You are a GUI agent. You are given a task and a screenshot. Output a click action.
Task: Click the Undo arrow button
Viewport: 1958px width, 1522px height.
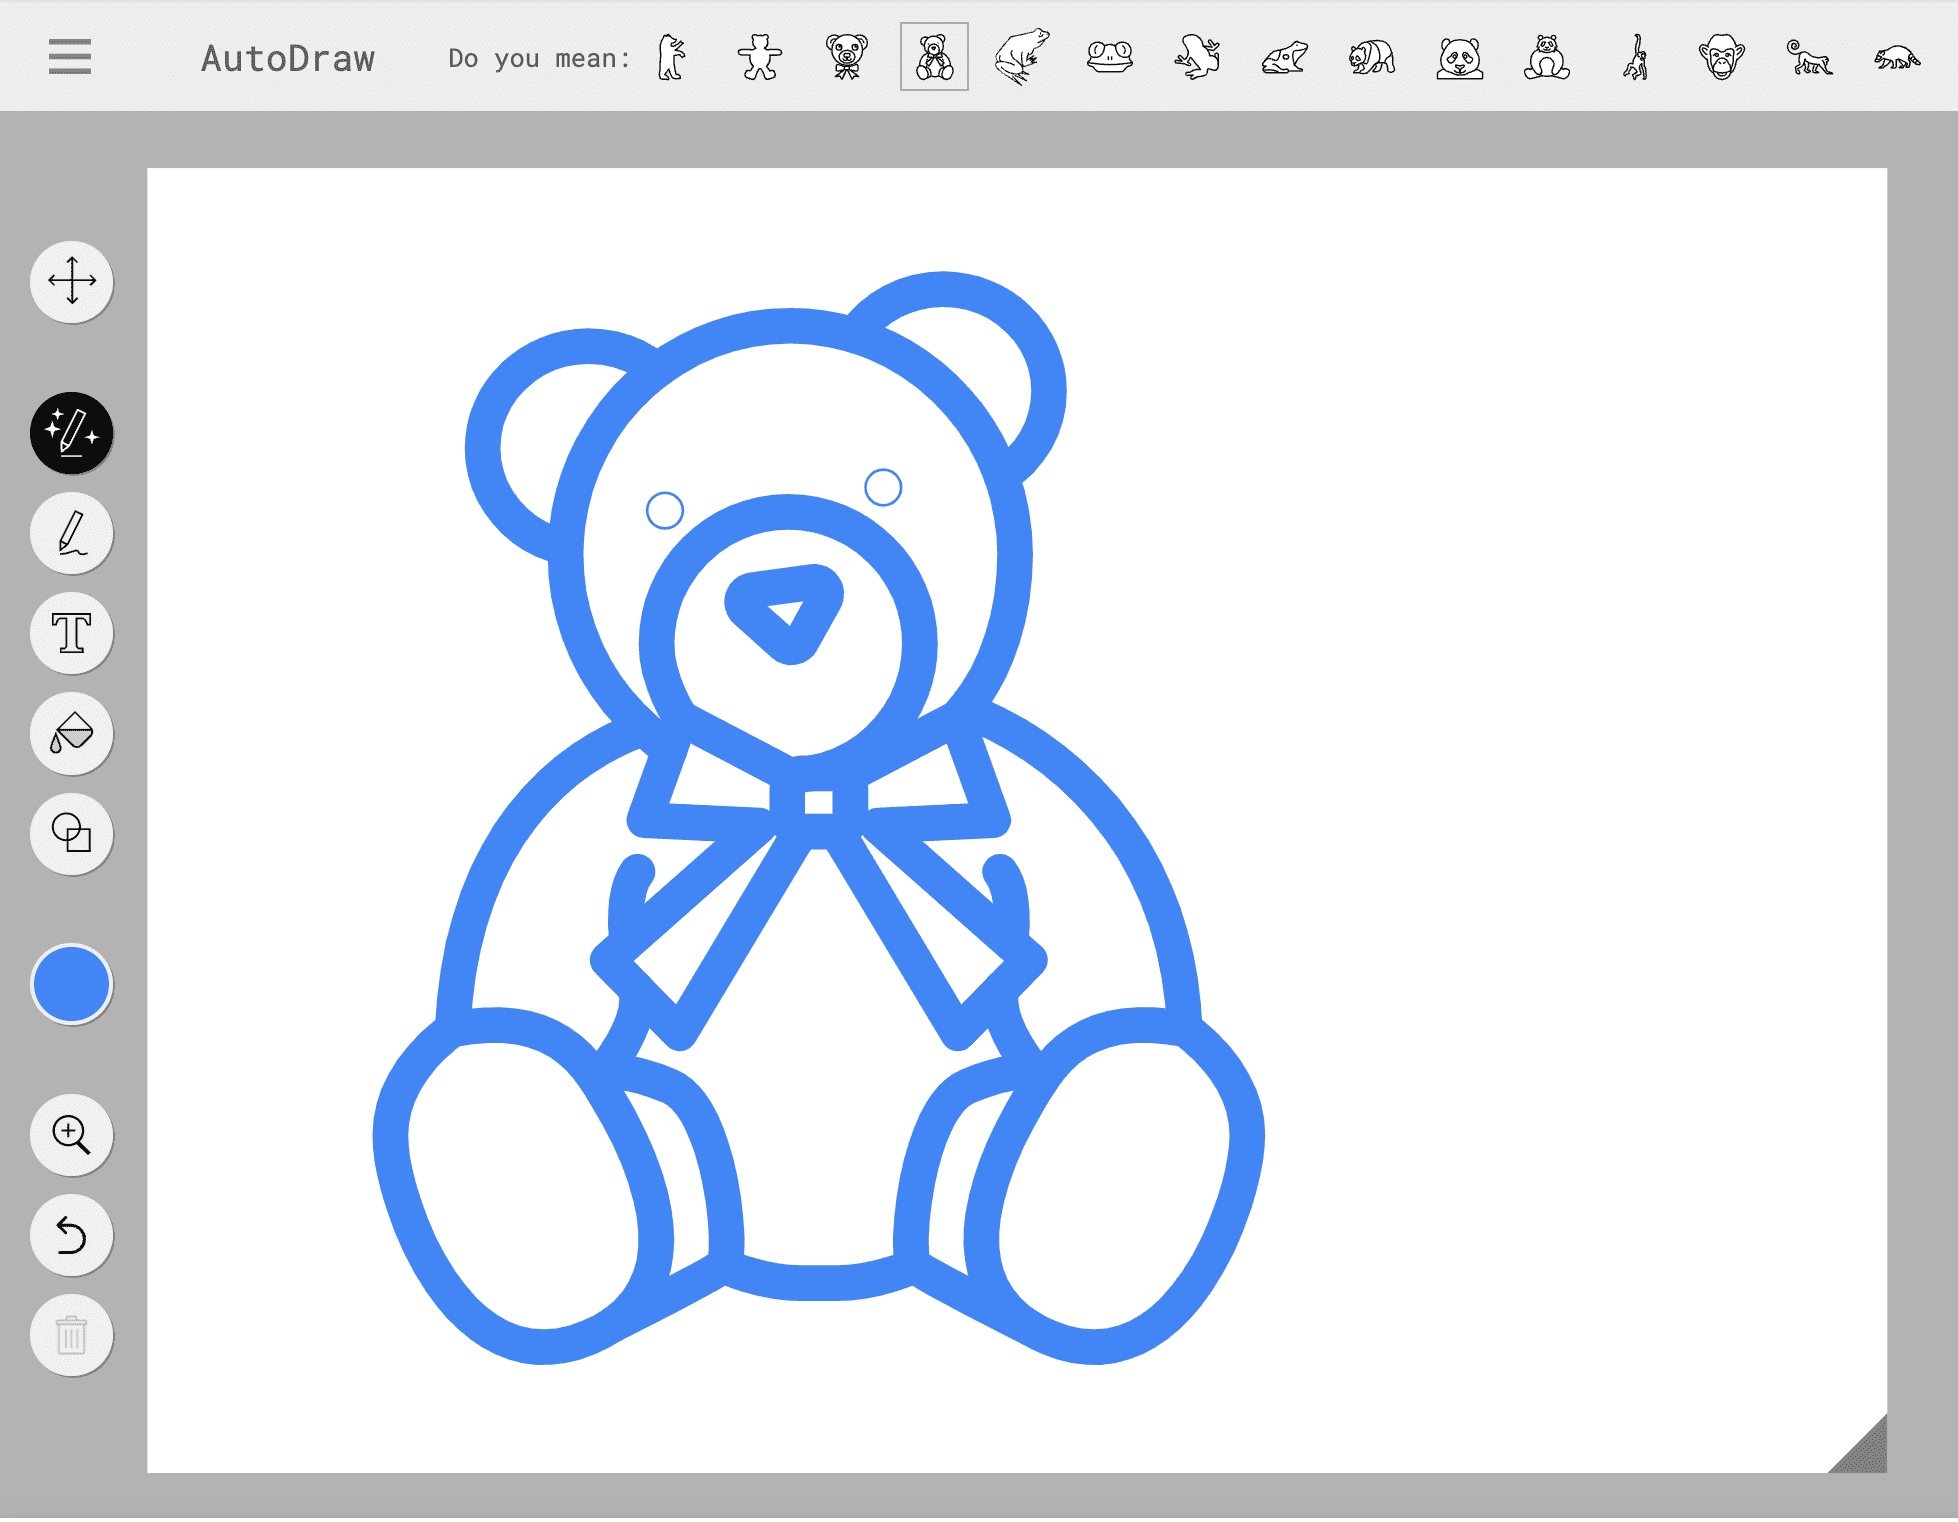pyautogui.click(x=72, y=1235)
